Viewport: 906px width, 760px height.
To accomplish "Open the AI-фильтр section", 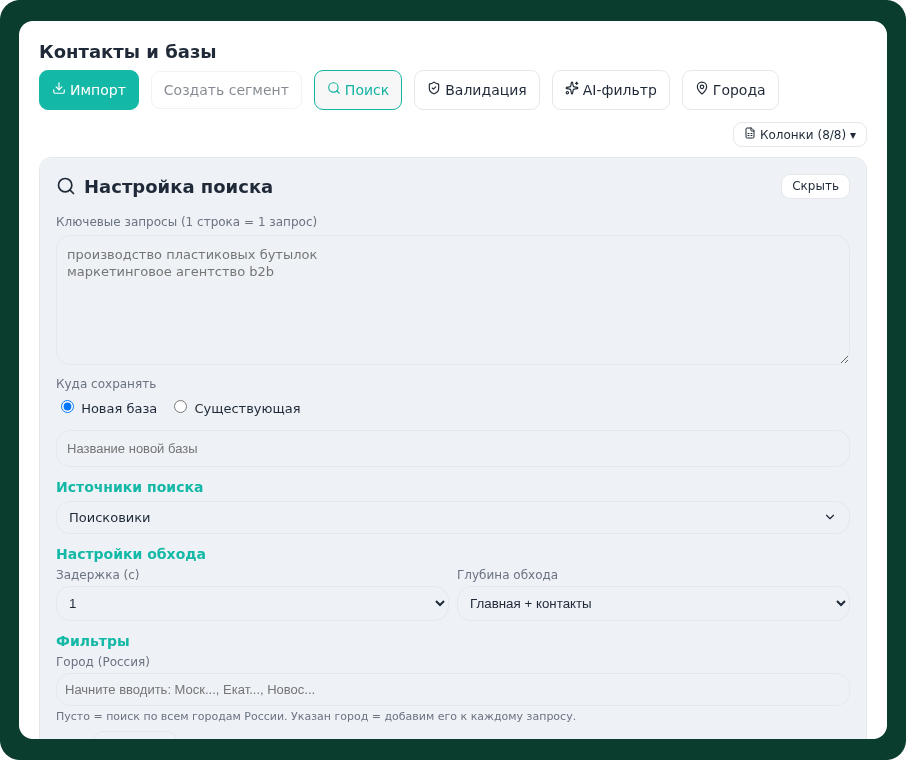I will click(x=611, y=90).
